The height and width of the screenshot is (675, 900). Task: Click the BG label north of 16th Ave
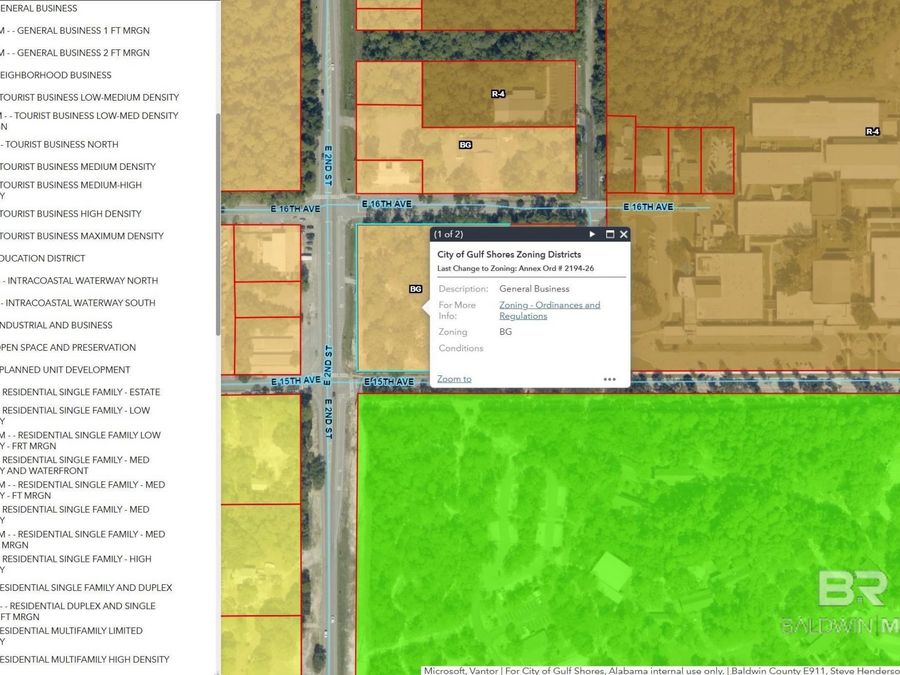465,145
